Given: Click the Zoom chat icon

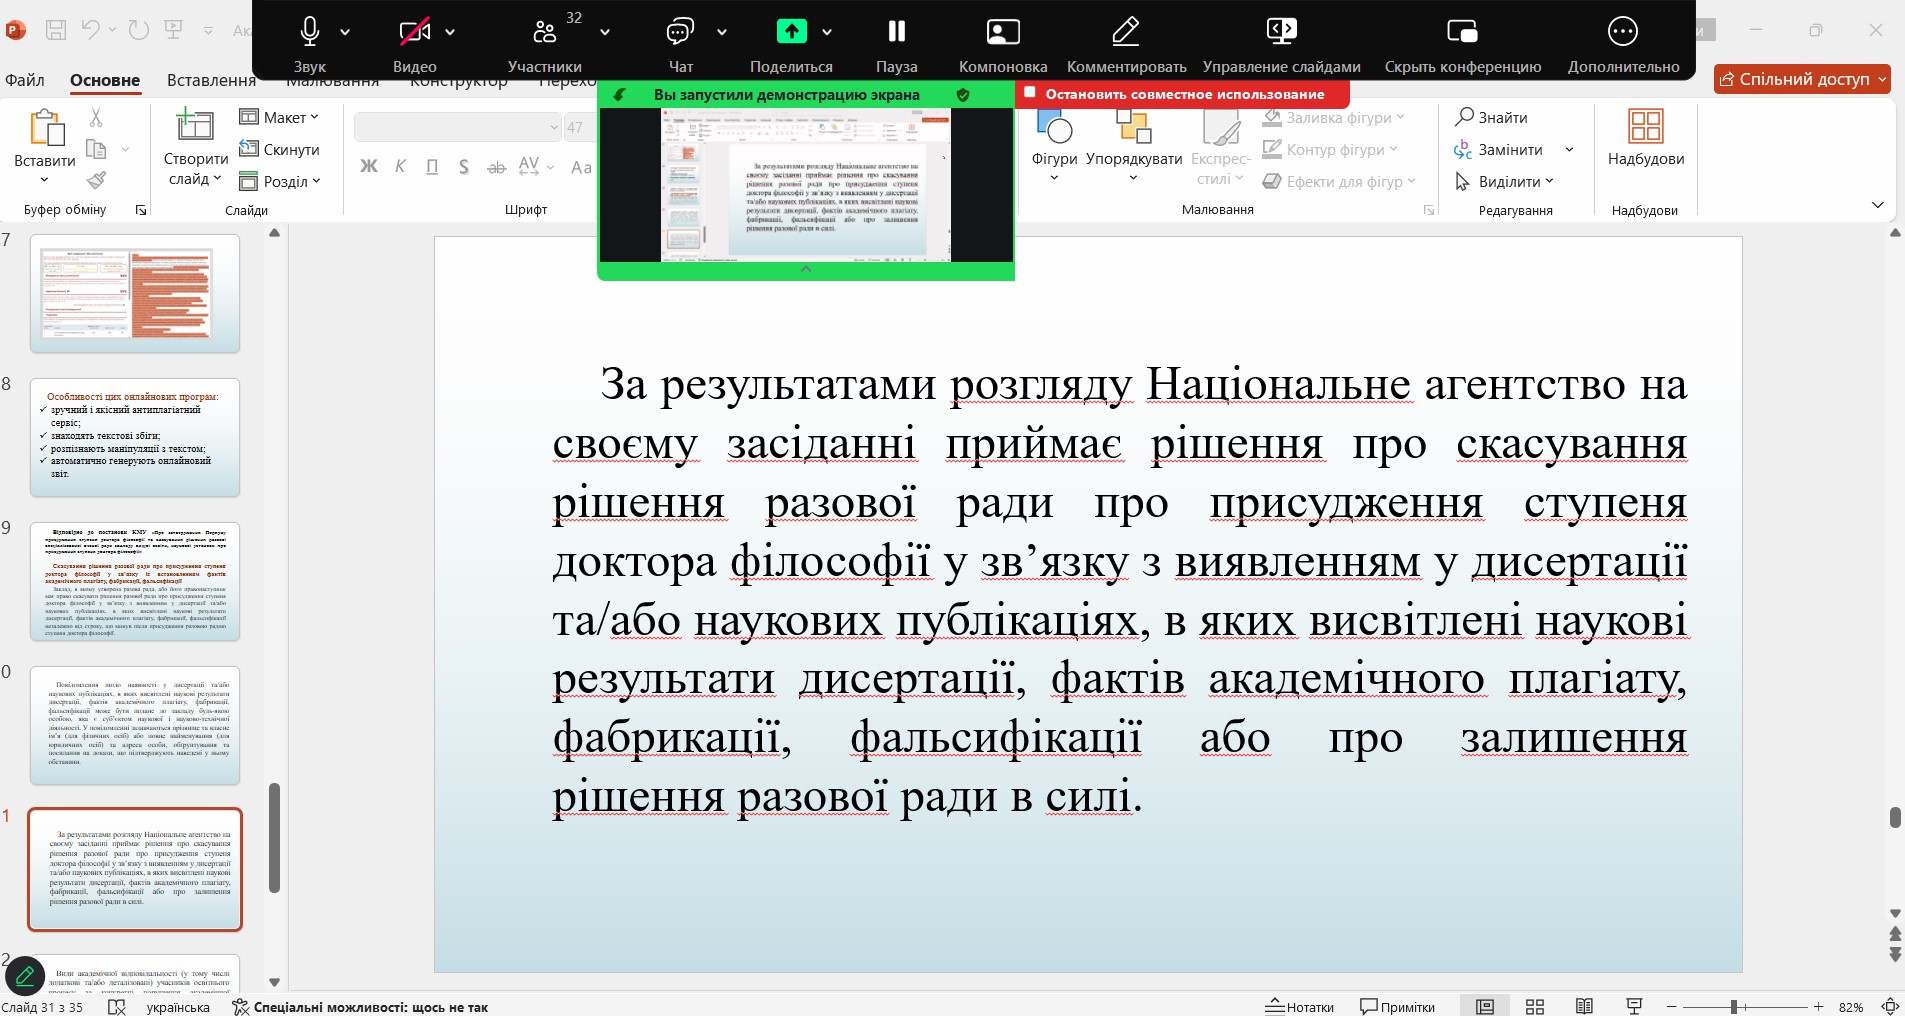Looking at the screenshot, I should pos(680,33).
